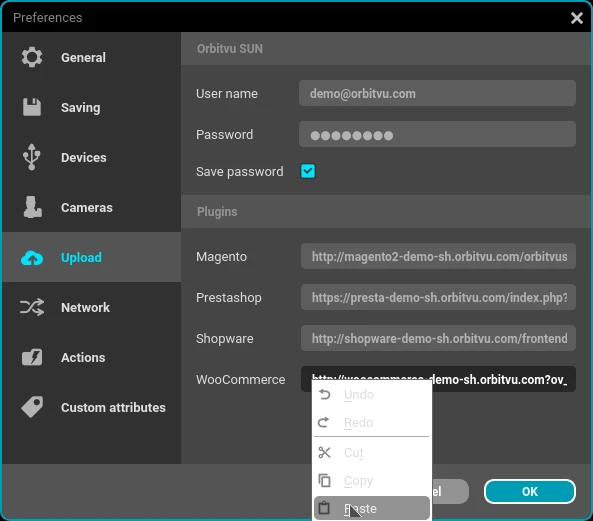This screenshot has height=521, width=593.
Task: Choose Copy in the context menu
Action: (372, 481)
